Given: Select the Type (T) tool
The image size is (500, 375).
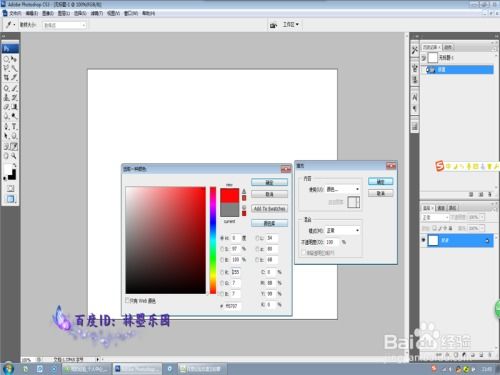Looking at the screenshot, I should [x=14, y=127].
